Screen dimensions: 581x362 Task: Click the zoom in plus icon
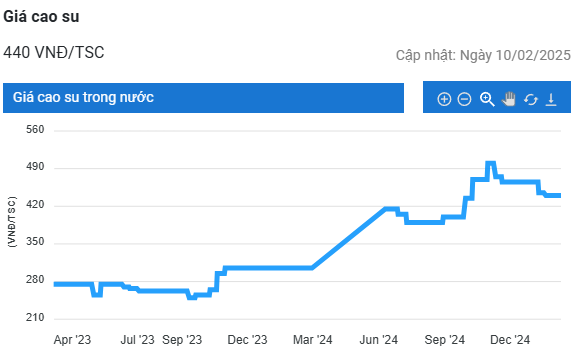click(x=444, y=99)
